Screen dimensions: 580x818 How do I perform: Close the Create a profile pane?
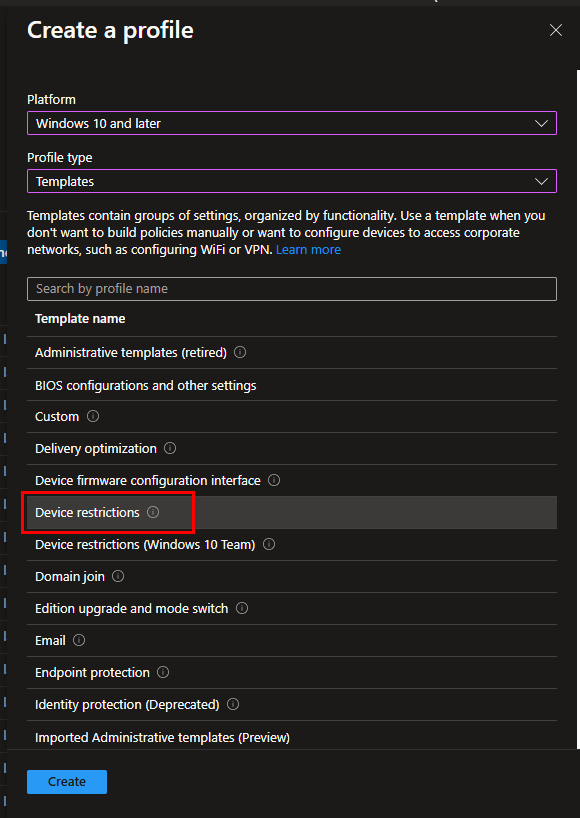coord(555,30)
